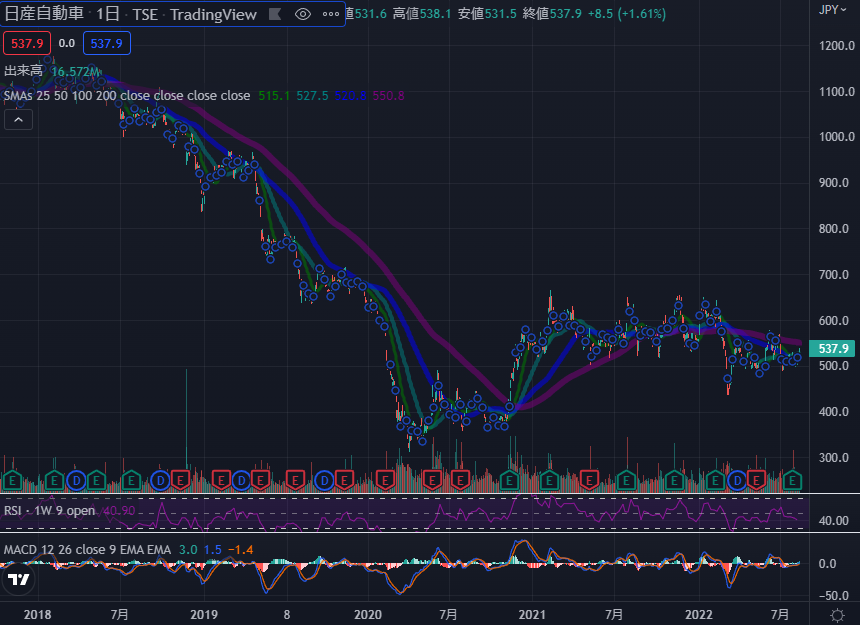
Task: Click the 0.0 spread value
Action: click(x=67, y=43)
